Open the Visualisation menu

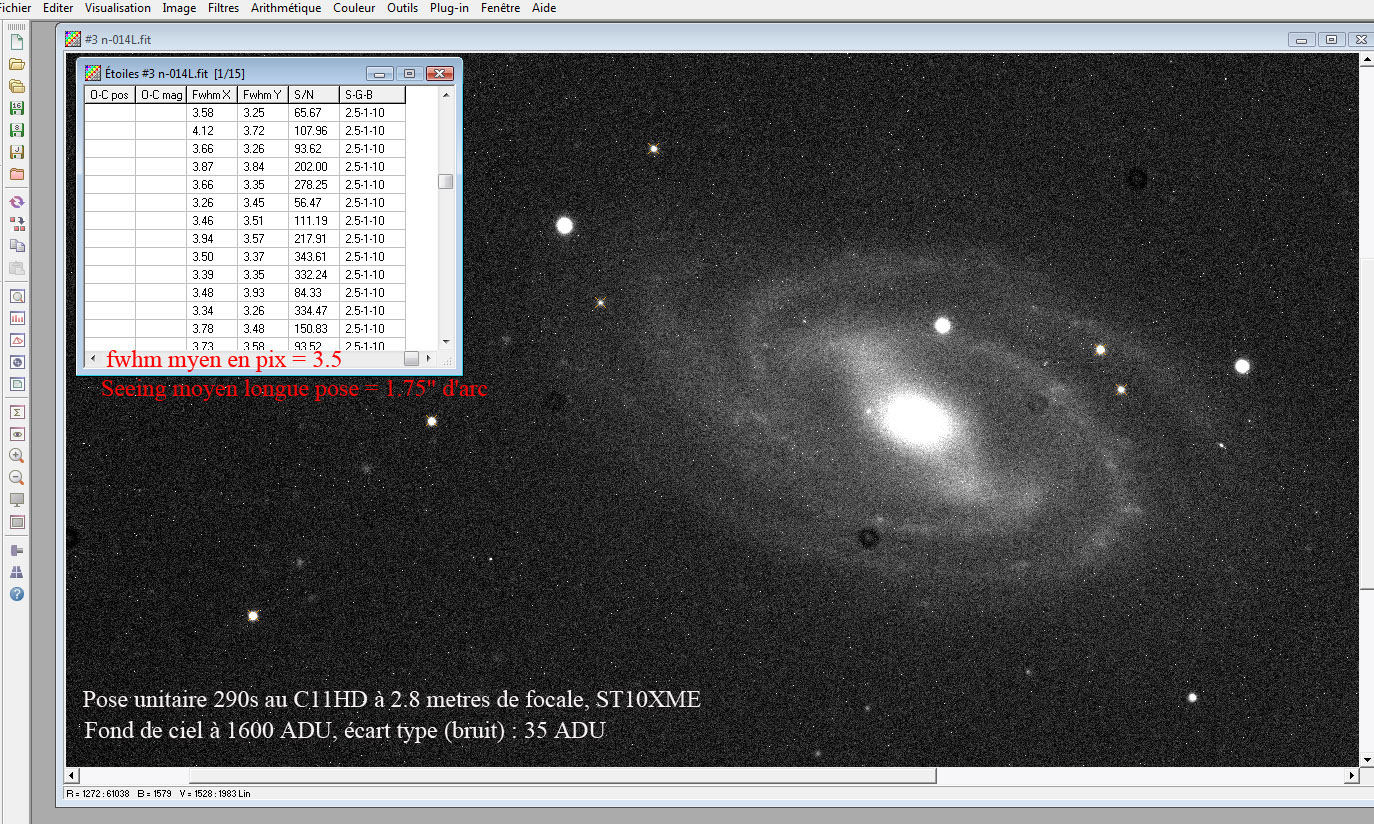coord(118,8)
